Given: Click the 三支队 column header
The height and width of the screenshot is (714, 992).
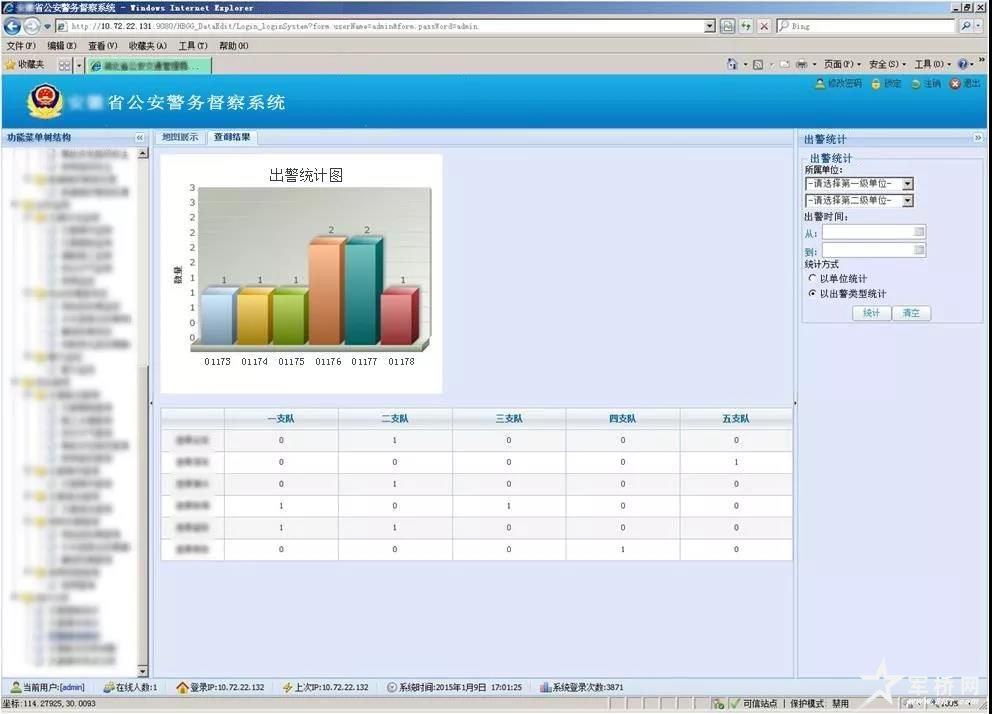Looking at the screenshot, I should [509, 419].
